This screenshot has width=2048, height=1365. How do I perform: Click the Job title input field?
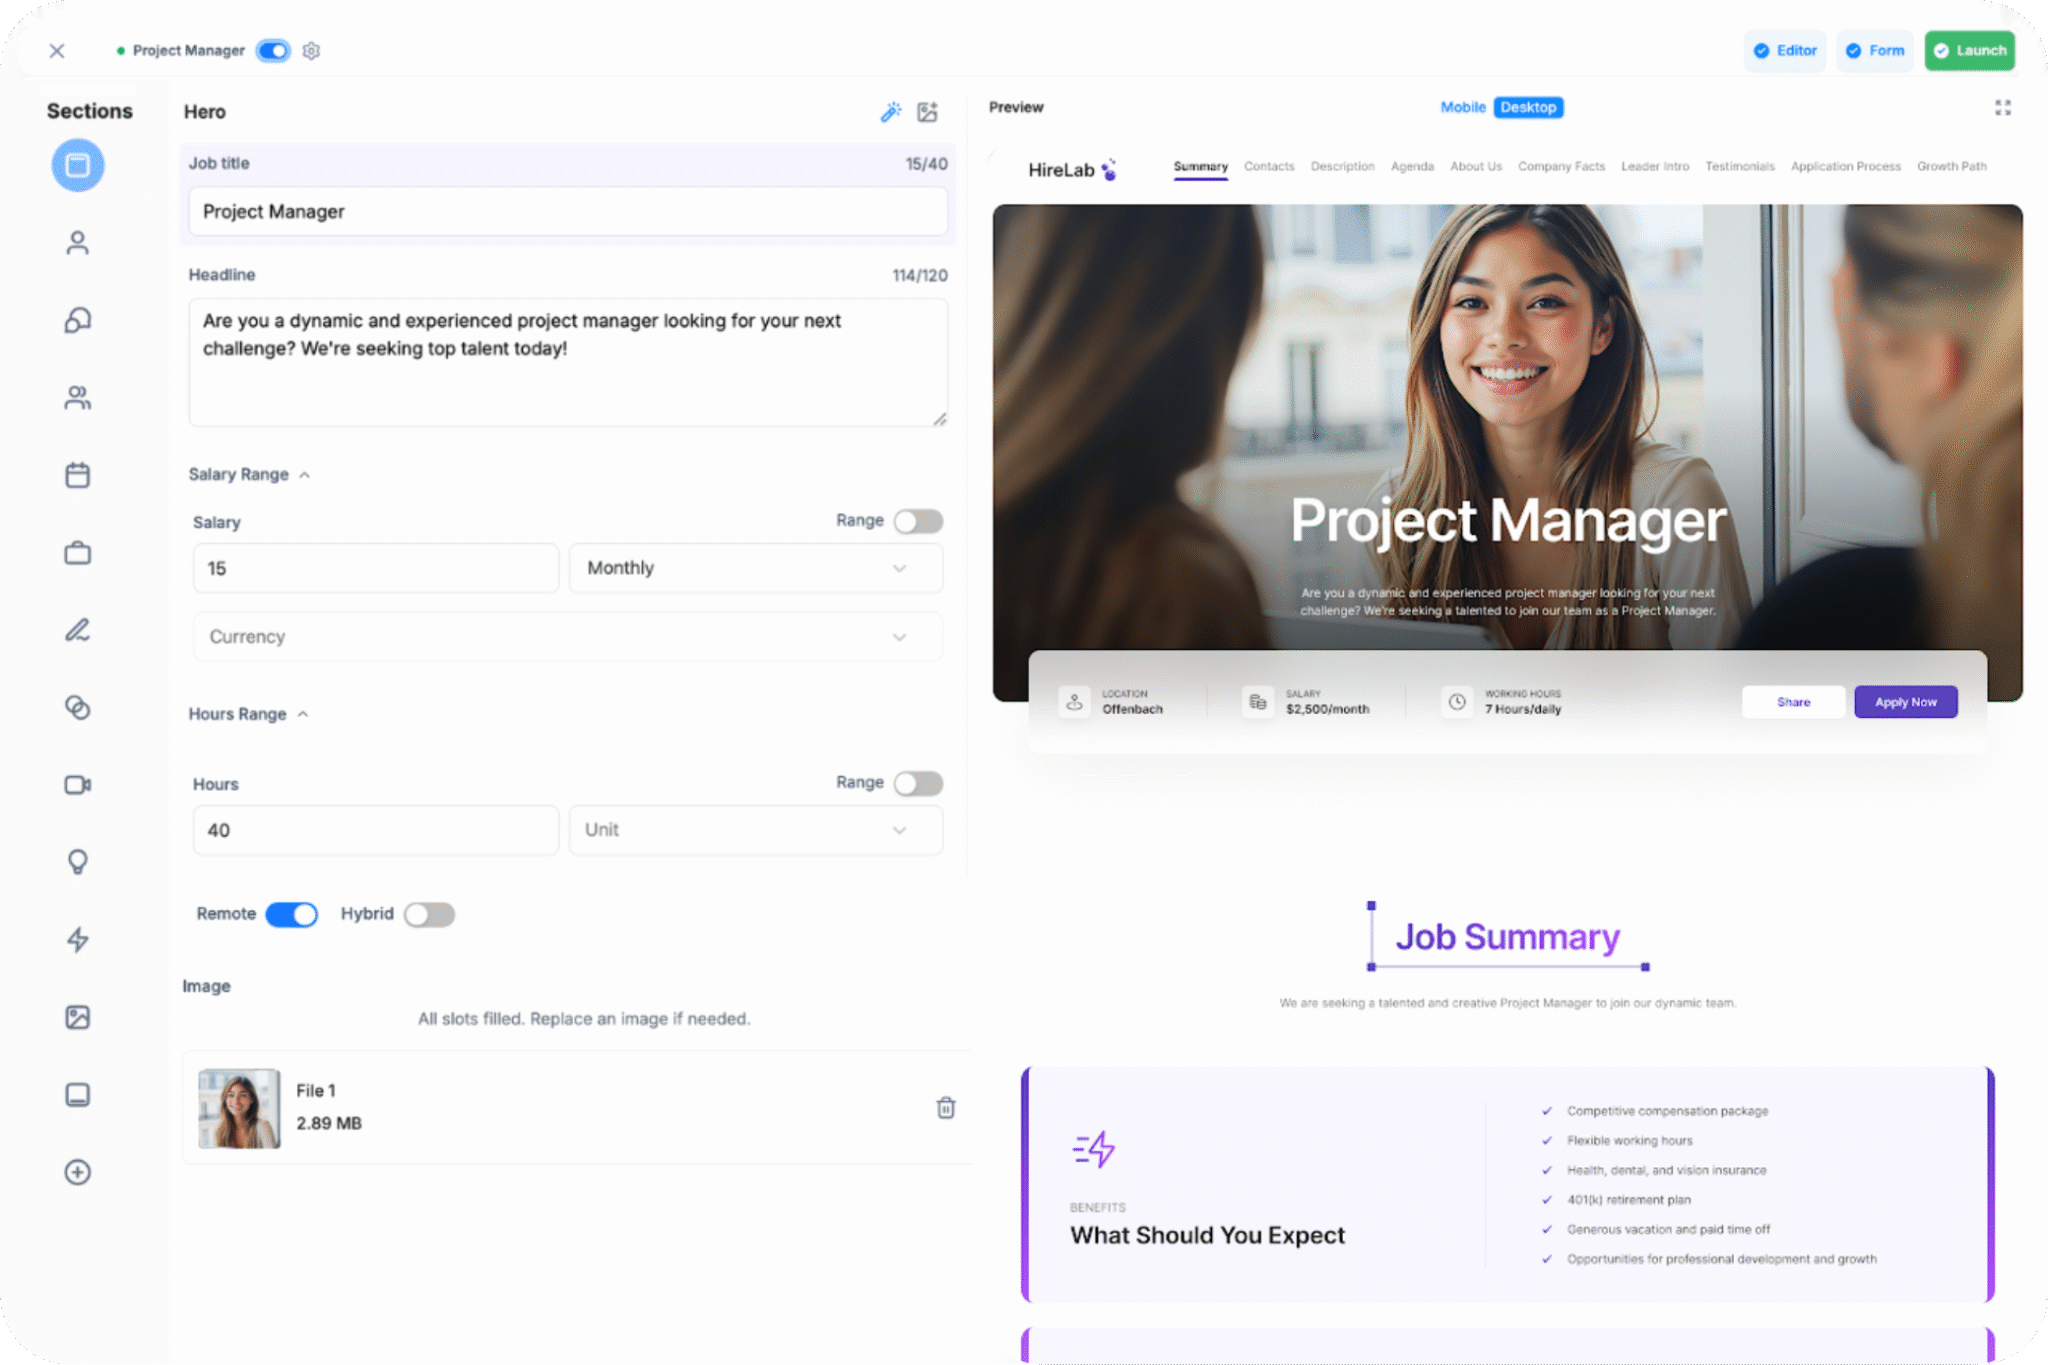pyautogui.click(x=567, y=212)
